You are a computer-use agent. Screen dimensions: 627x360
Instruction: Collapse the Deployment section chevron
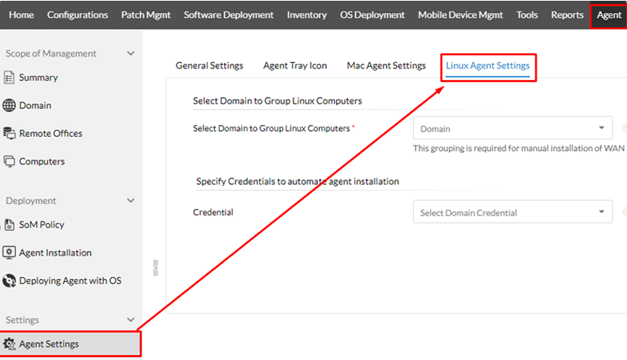tap(130, 200)
